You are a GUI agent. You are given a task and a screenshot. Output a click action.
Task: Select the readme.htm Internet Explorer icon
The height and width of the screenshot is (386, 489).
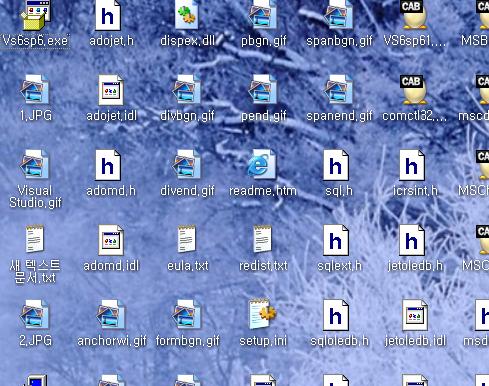262,164
